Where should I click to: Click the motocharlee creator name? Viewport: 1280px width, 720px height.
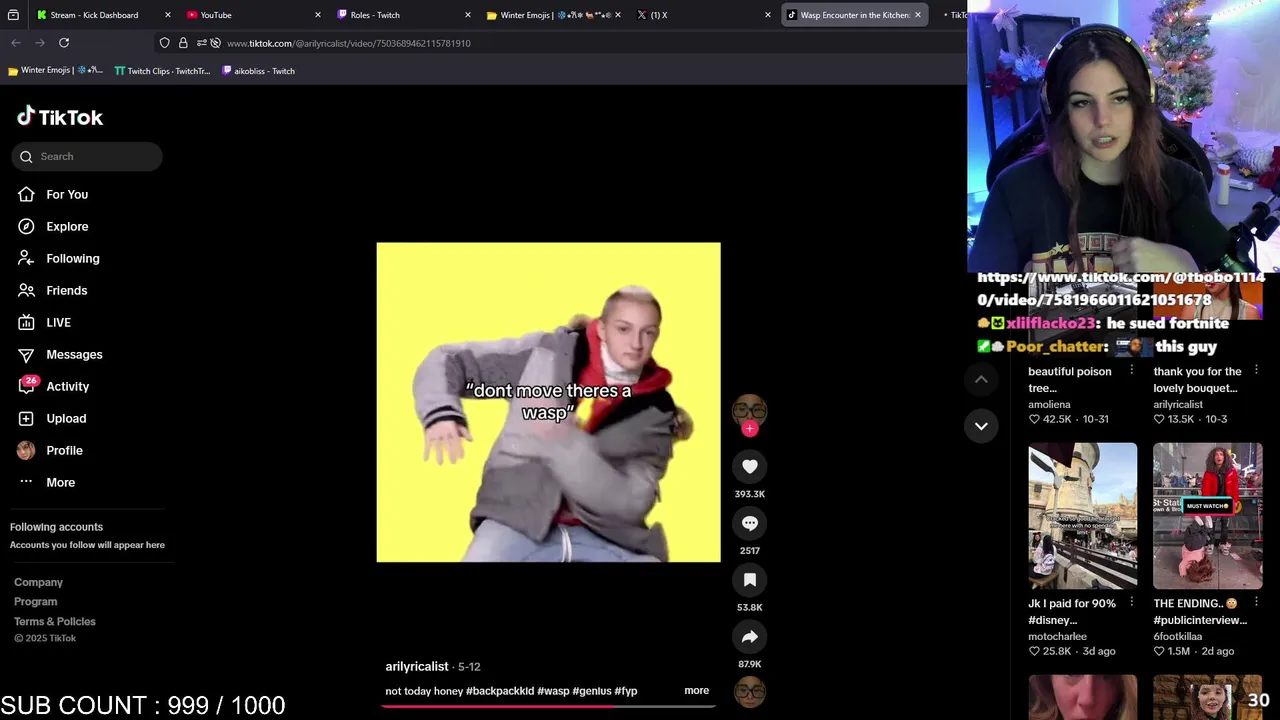pyautogui.click(x=1057, y=637)
